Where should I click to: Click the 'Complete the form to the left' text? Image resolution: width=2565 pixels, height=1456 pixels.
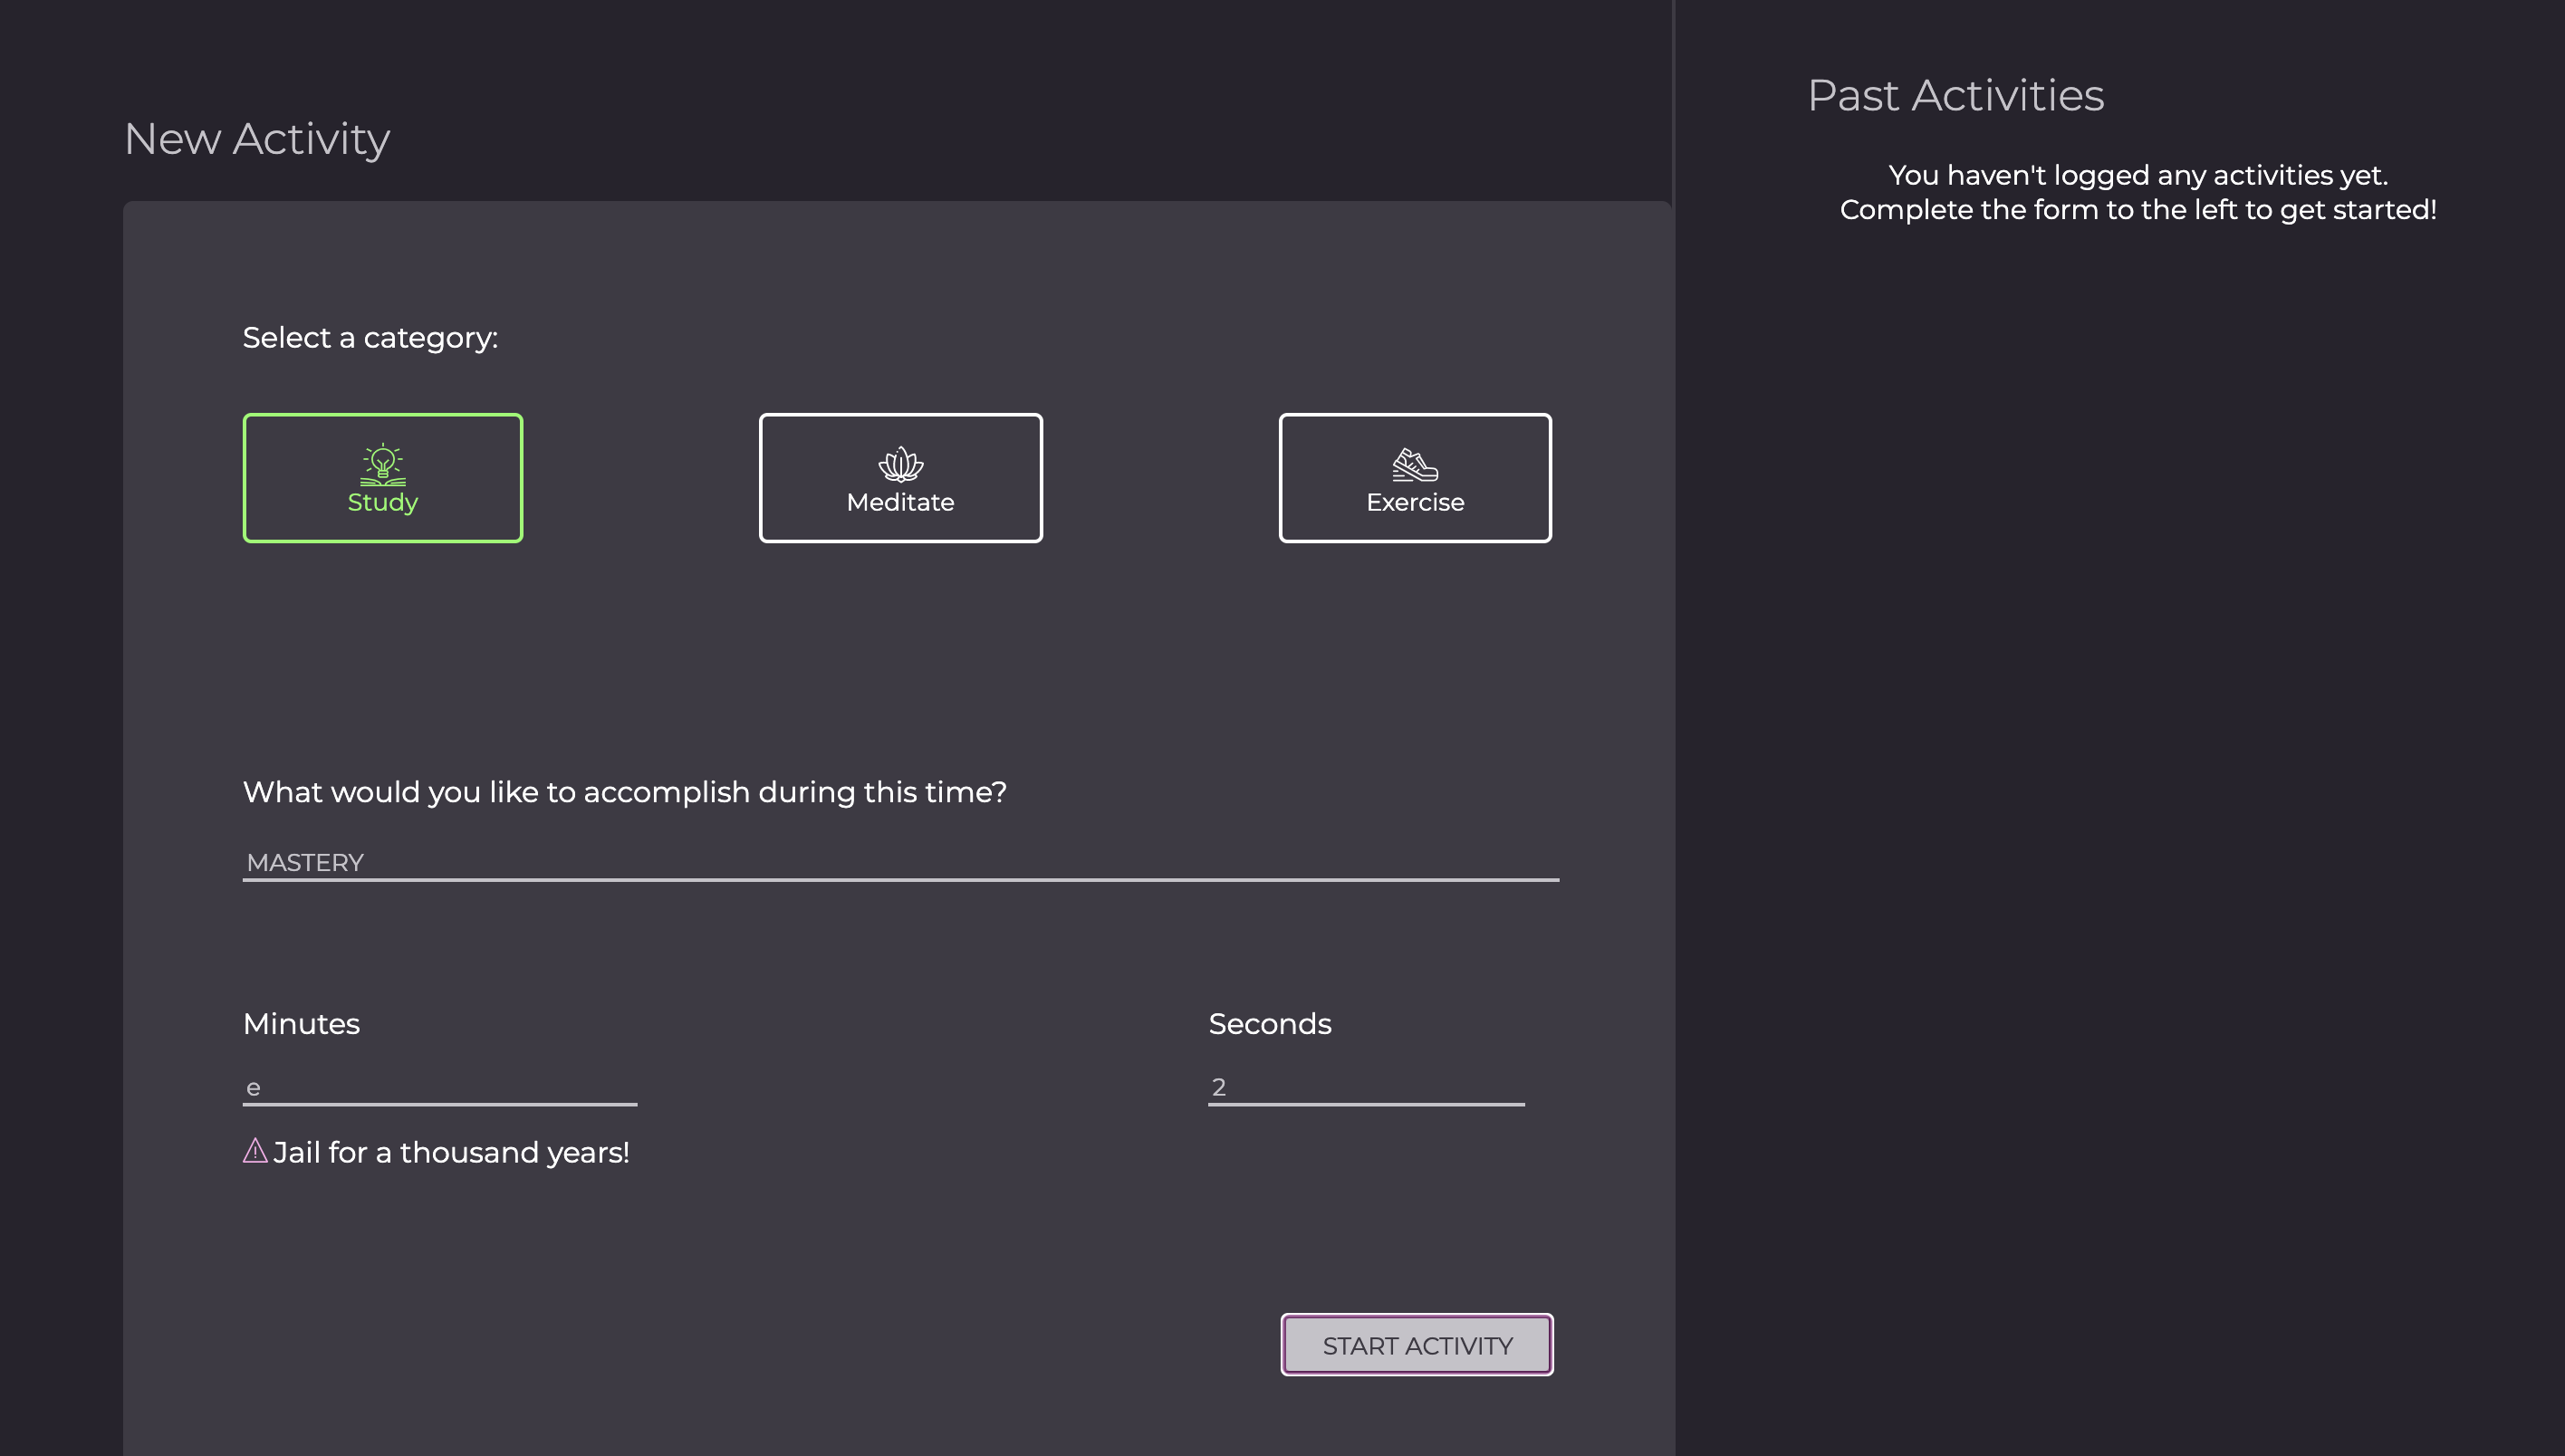2138,210
